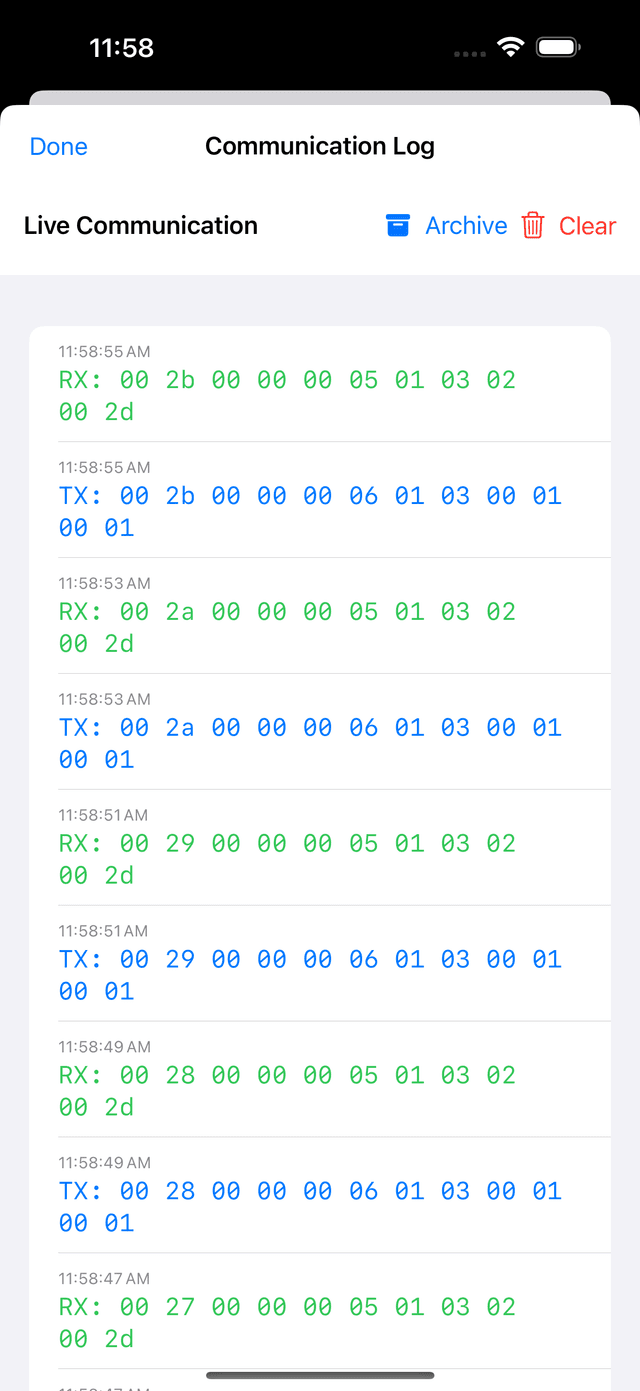Tap the trash icon to clear the log

point(533,225)
